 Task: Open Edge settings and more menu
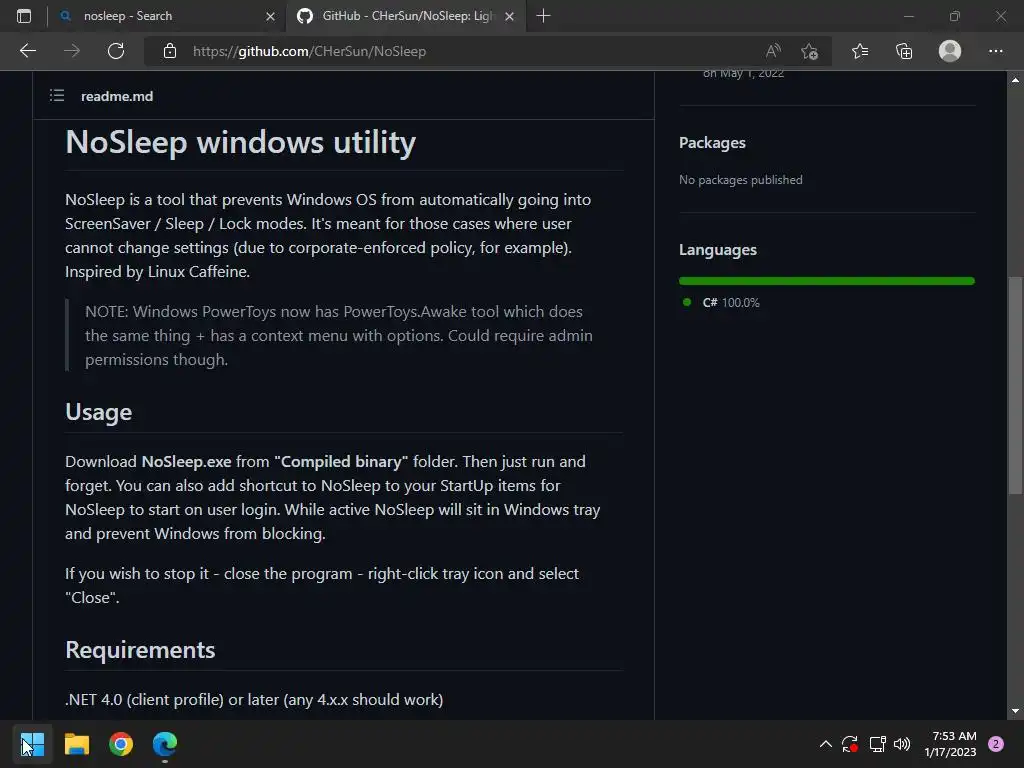[995, 51]
